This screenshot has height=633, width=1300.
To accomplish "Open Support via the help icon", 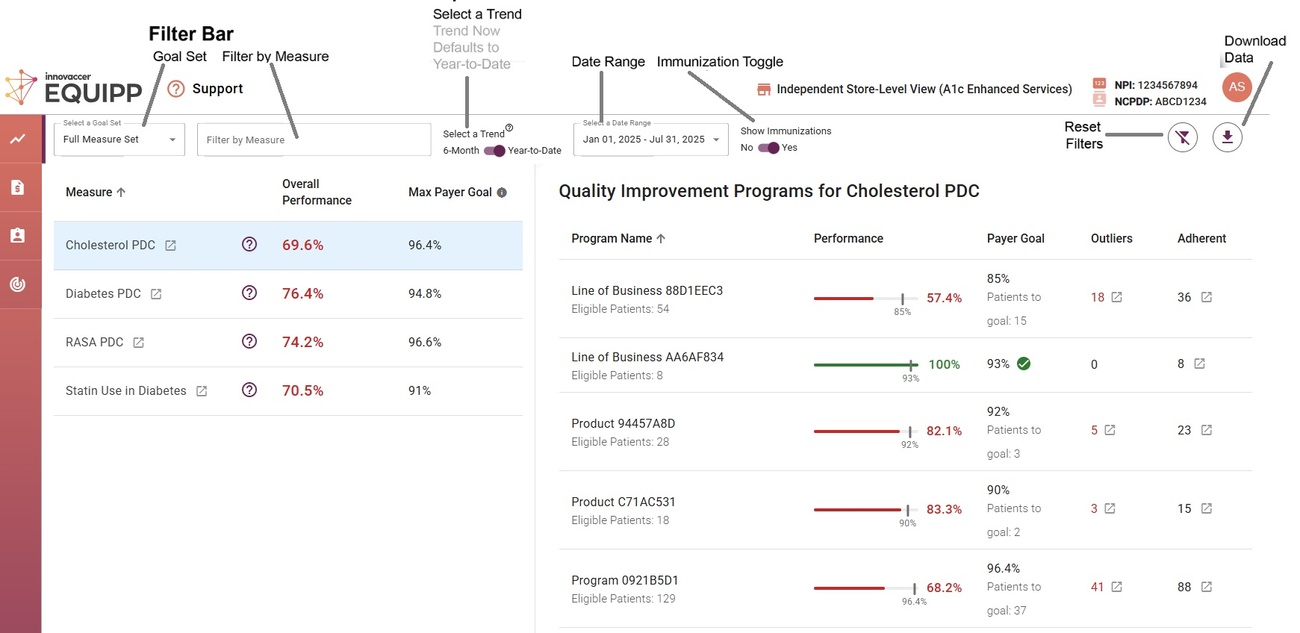I will 174,88.
